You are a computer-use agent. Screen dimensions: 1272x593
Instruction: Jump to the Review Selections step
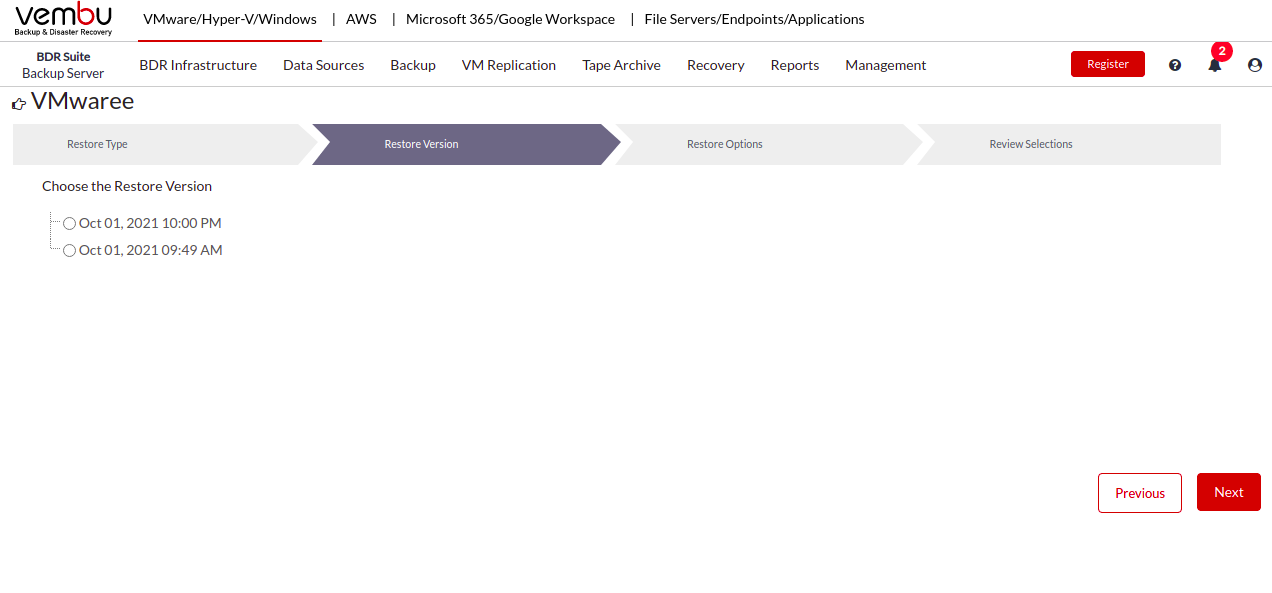point(1068,144)
